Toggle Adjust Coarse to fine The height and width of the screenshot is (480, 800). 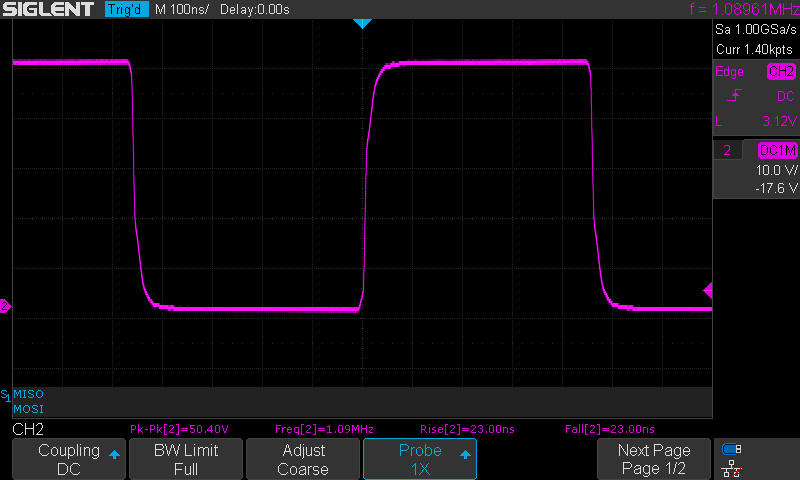click(303, 459)
